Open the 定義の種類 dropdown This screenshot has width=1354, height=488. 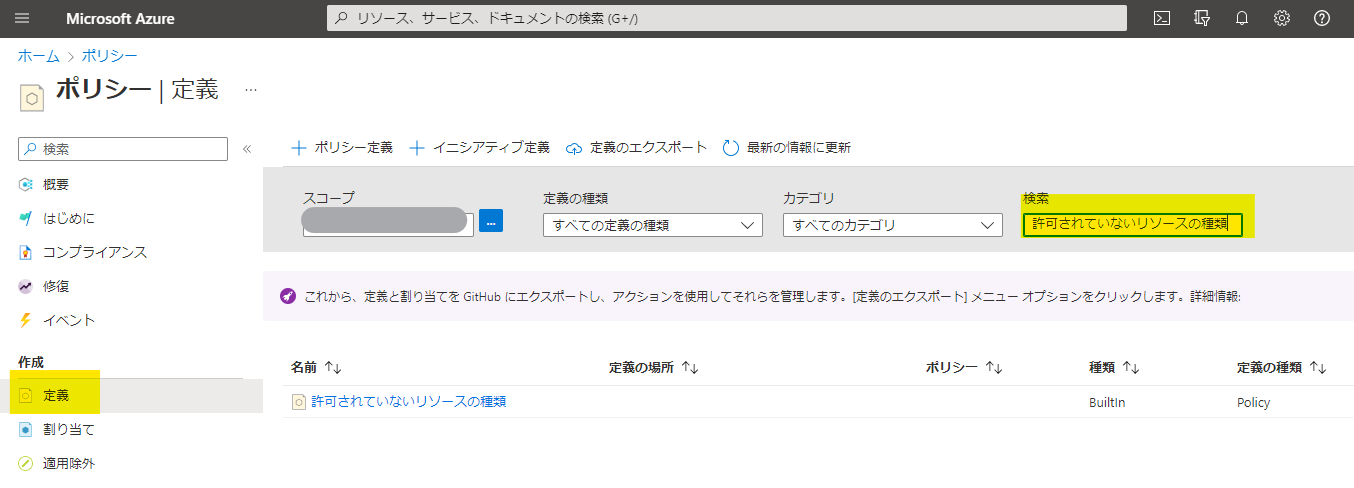[x=653, y=225]
